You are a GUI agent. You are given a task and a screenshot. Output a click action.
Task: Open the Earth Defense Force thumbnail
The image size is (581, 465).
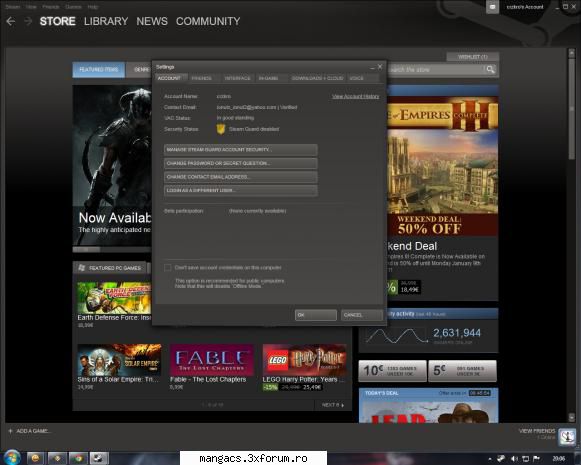click(x=114, y=298)
